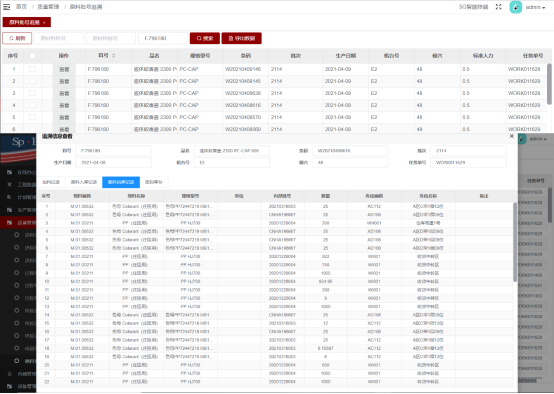Click quantity 12 in dialog row 15
This screenshot has width=554, height=394.
325,323
